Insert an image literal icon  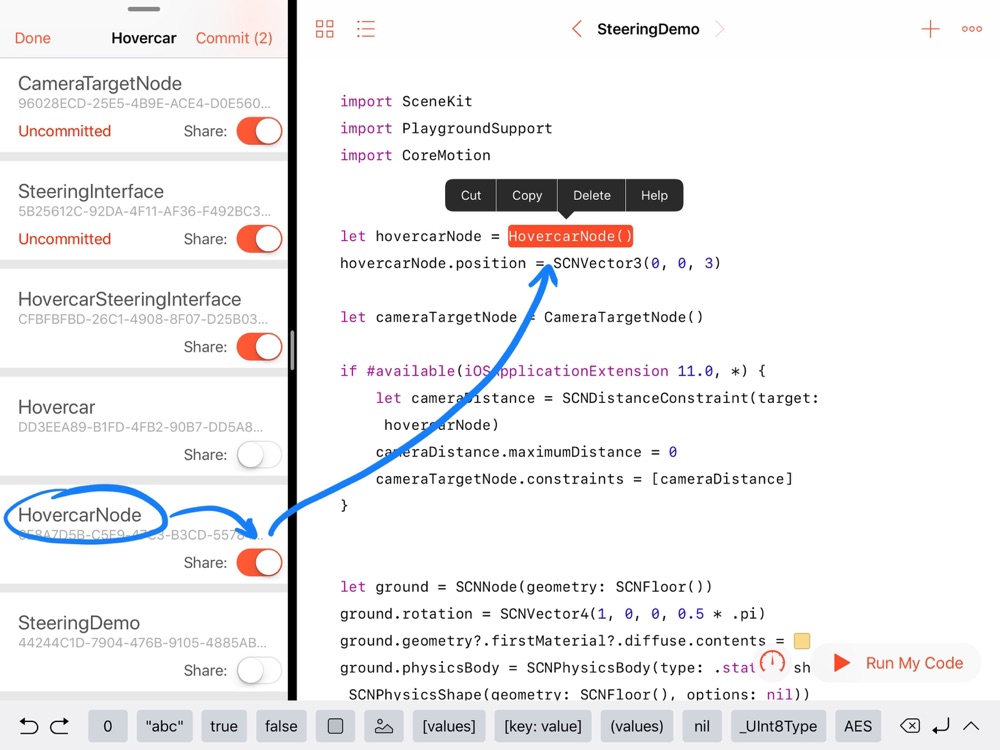click(x=383, y=726)
